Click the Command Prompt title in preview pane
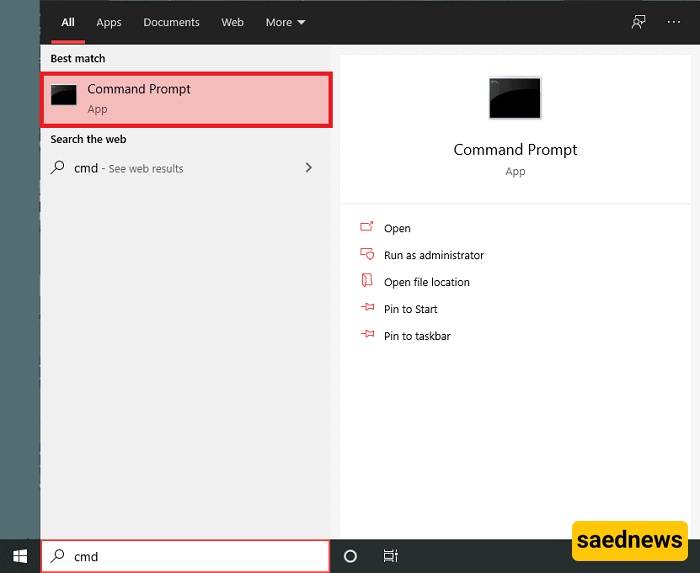The width and height of the screenshot is (700, 573). point(515,150)
